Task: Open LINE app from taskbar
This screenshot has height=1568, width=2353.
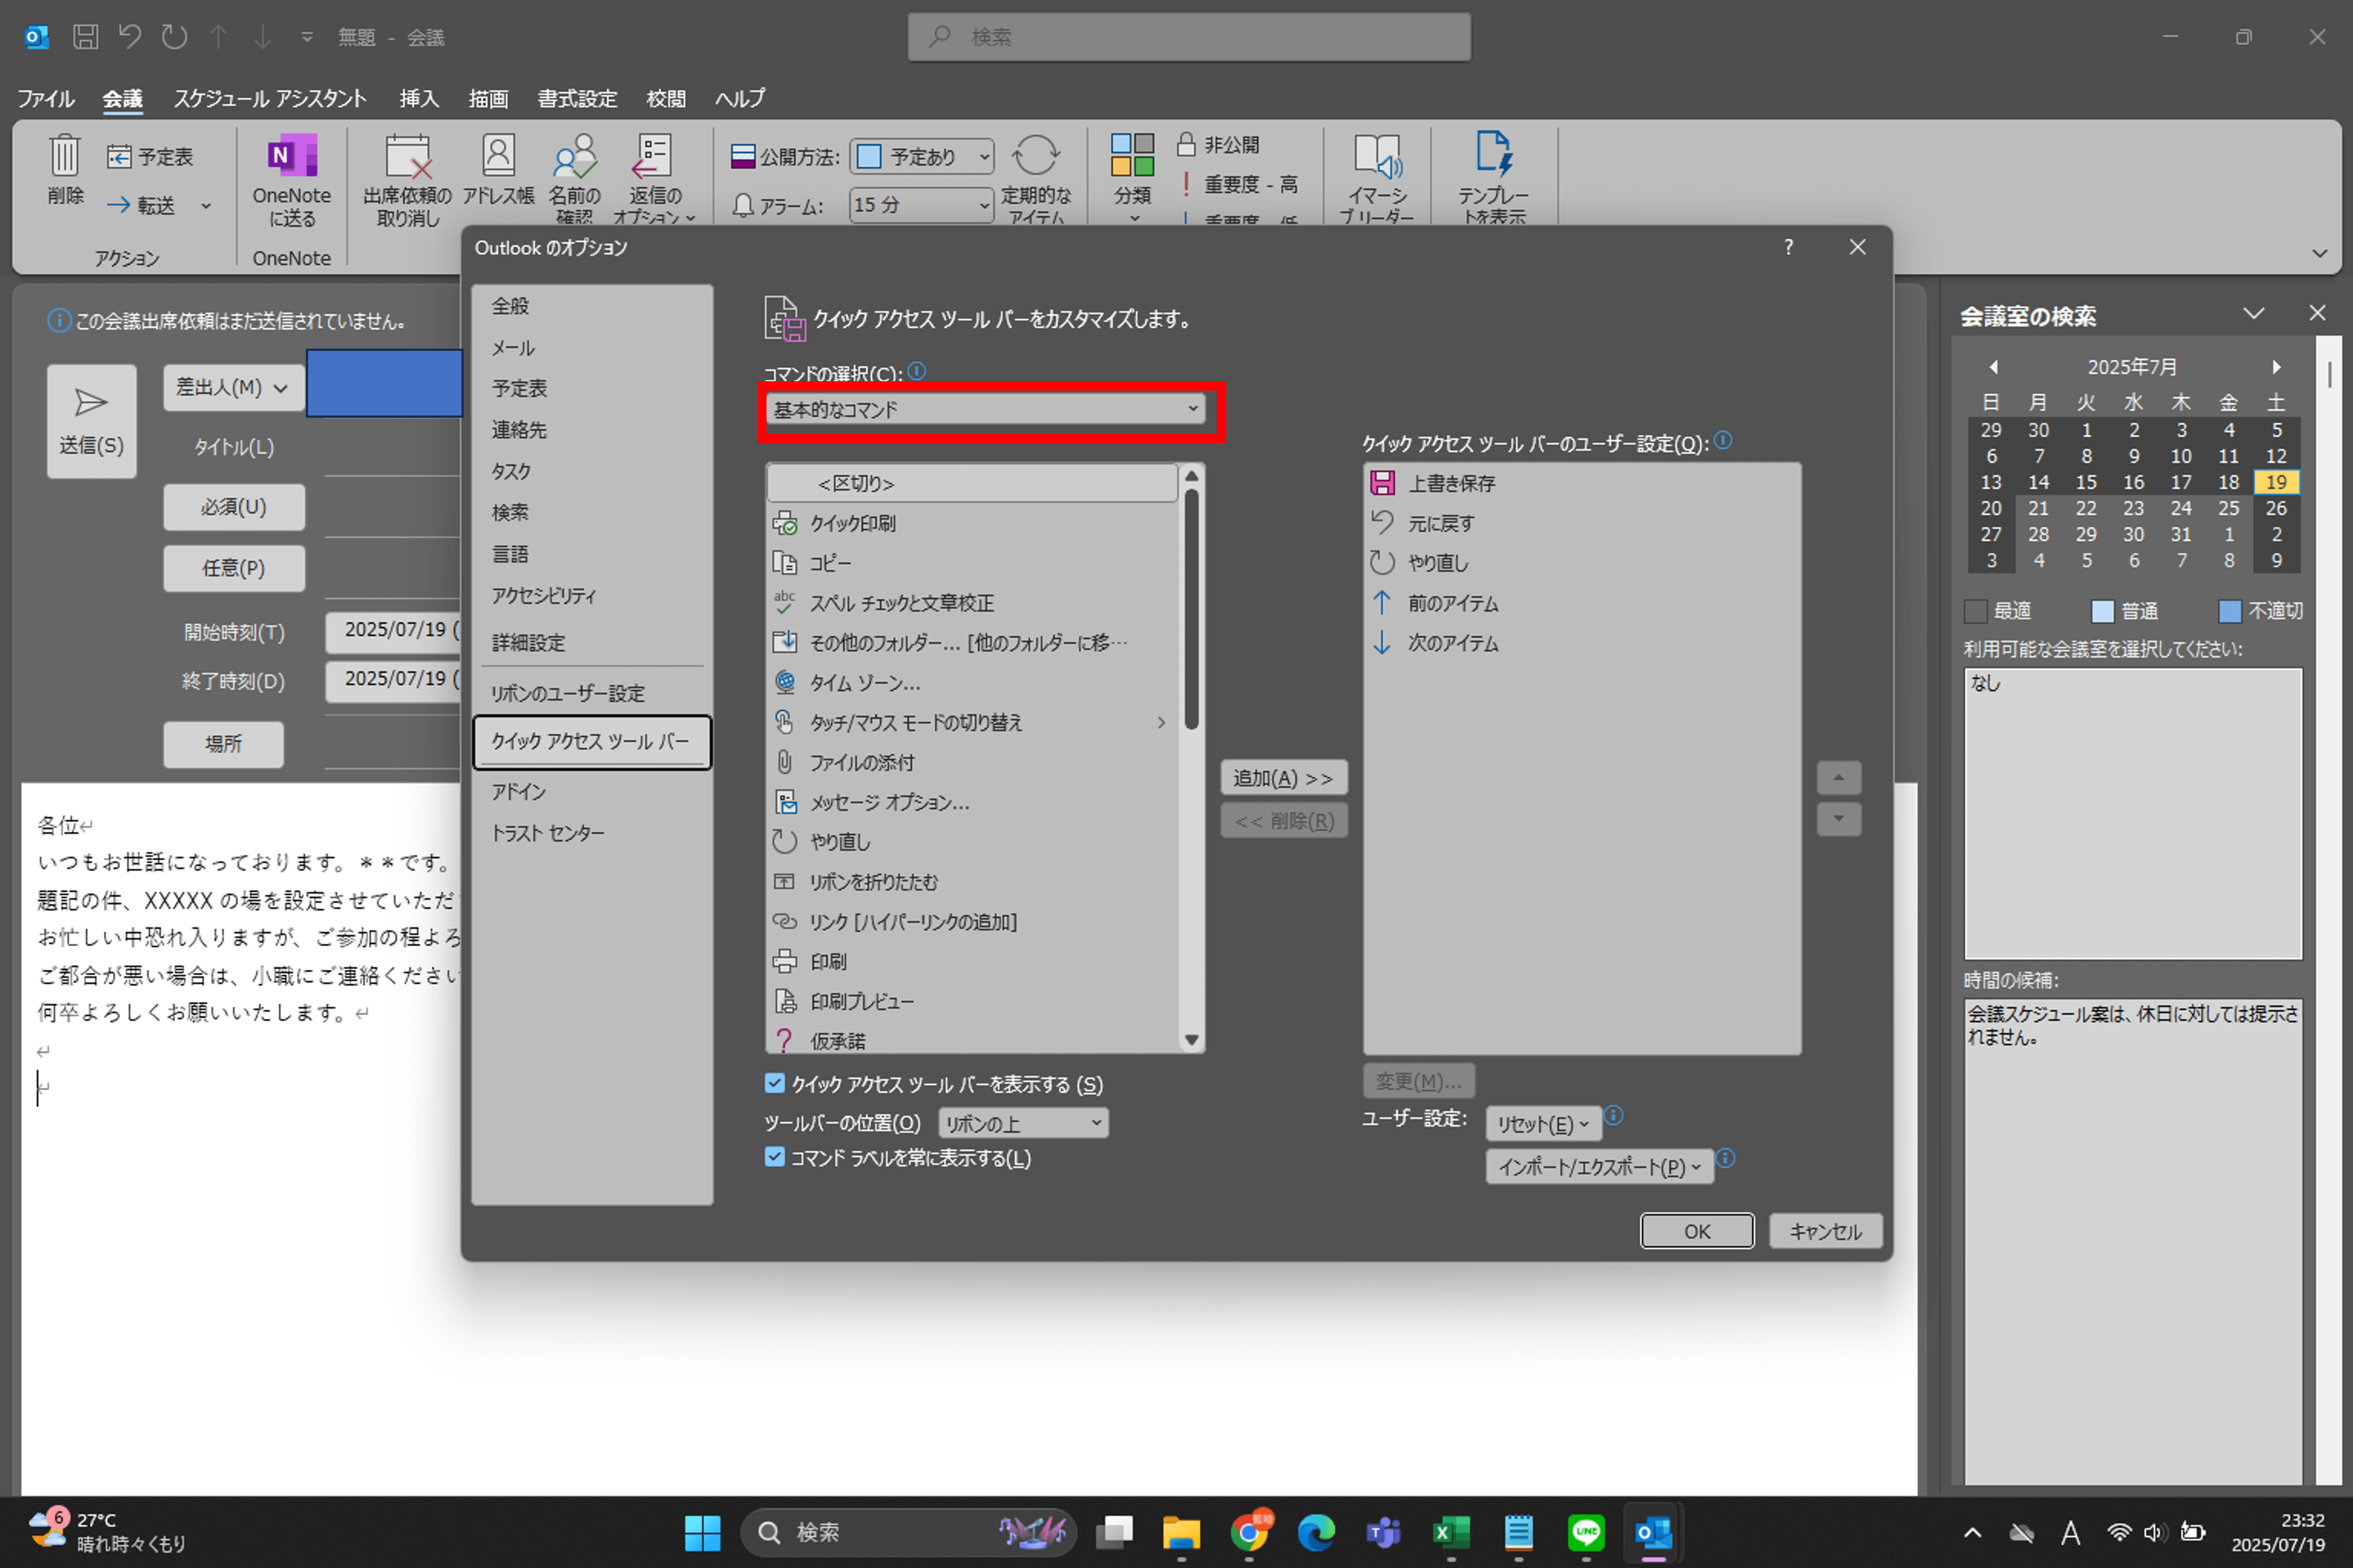Action: coord(1586,1532)
